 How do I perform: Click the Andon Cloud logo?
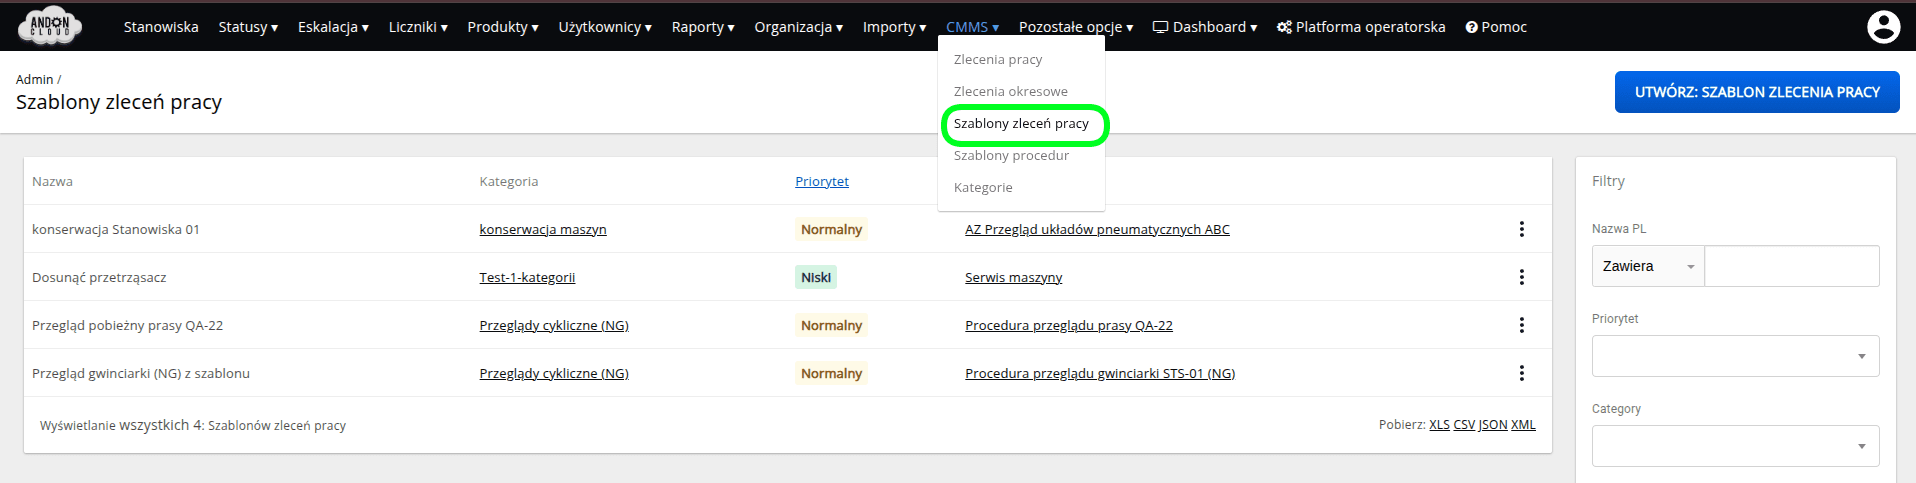point(50,26)
